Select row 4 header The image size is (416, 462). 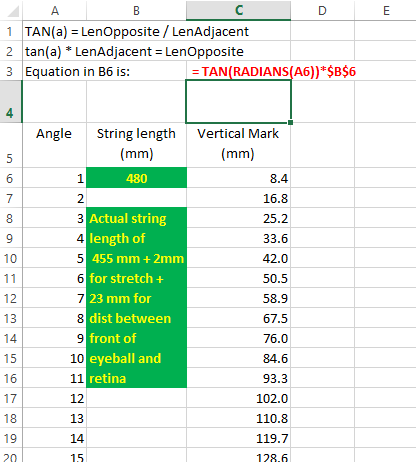click(x=11, y=102)
